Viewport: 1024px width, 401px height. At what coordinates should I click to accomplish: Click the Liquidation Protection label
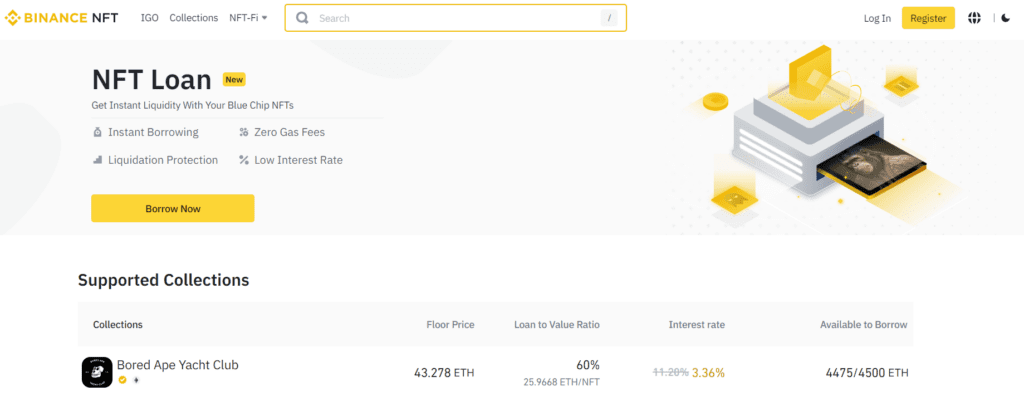(163, 160)
